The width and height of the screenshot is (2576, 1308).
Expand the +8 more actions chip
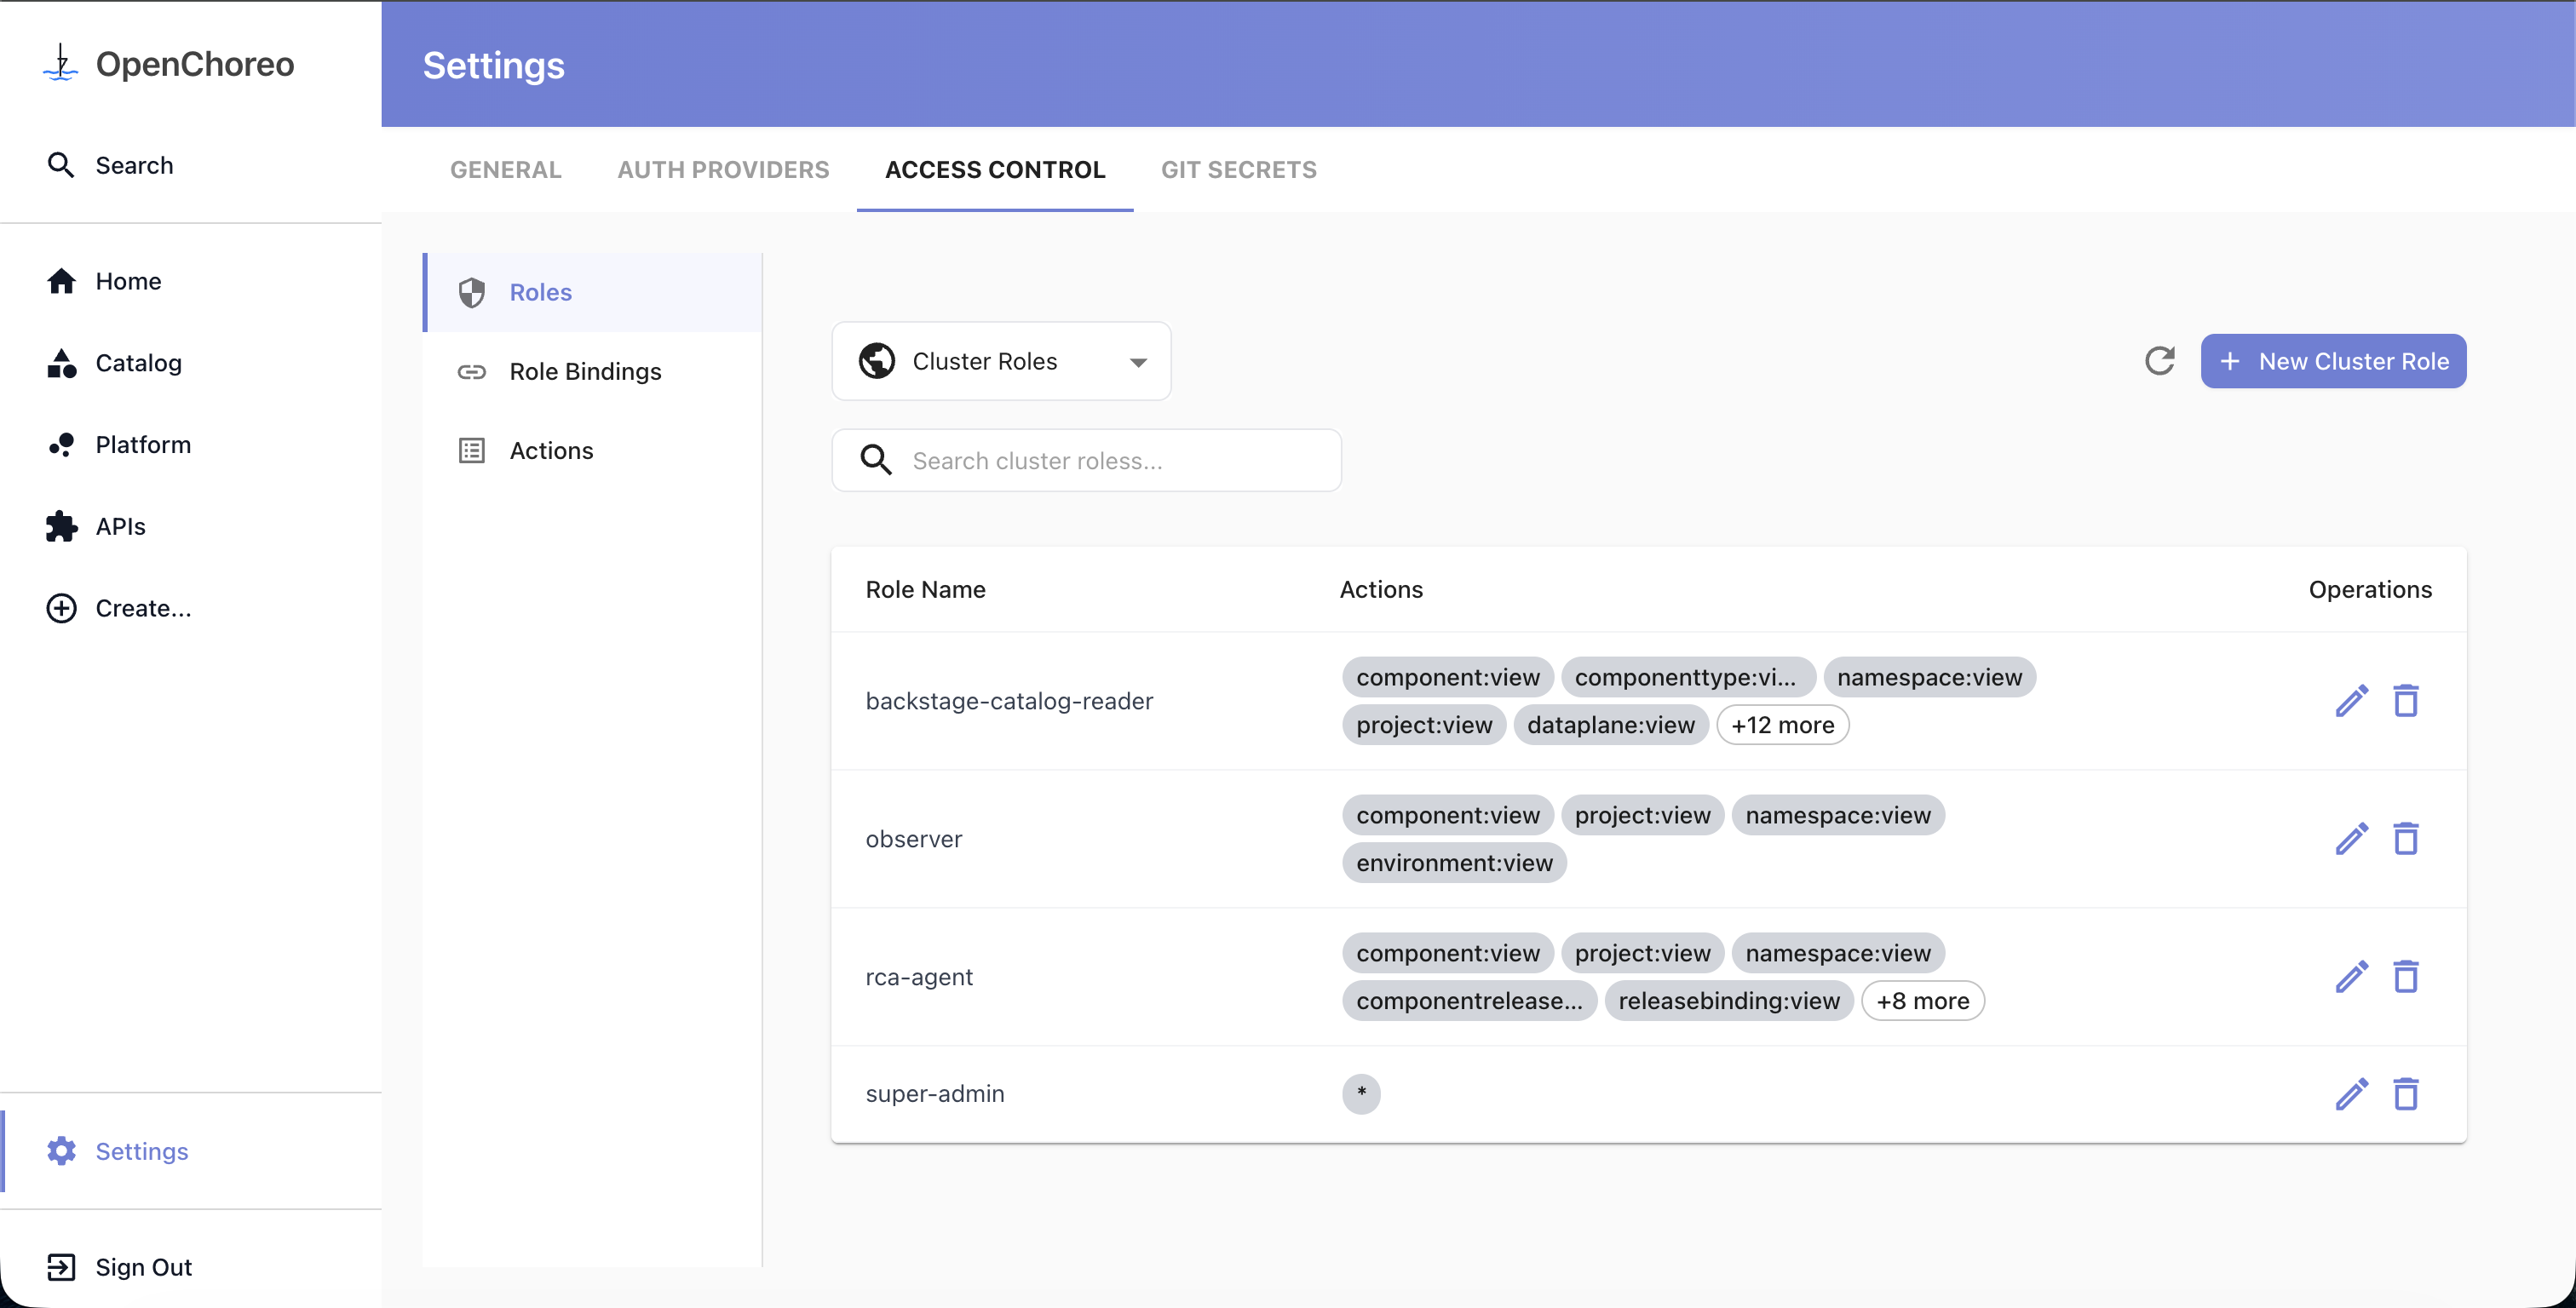(x=1922, y=1001)
